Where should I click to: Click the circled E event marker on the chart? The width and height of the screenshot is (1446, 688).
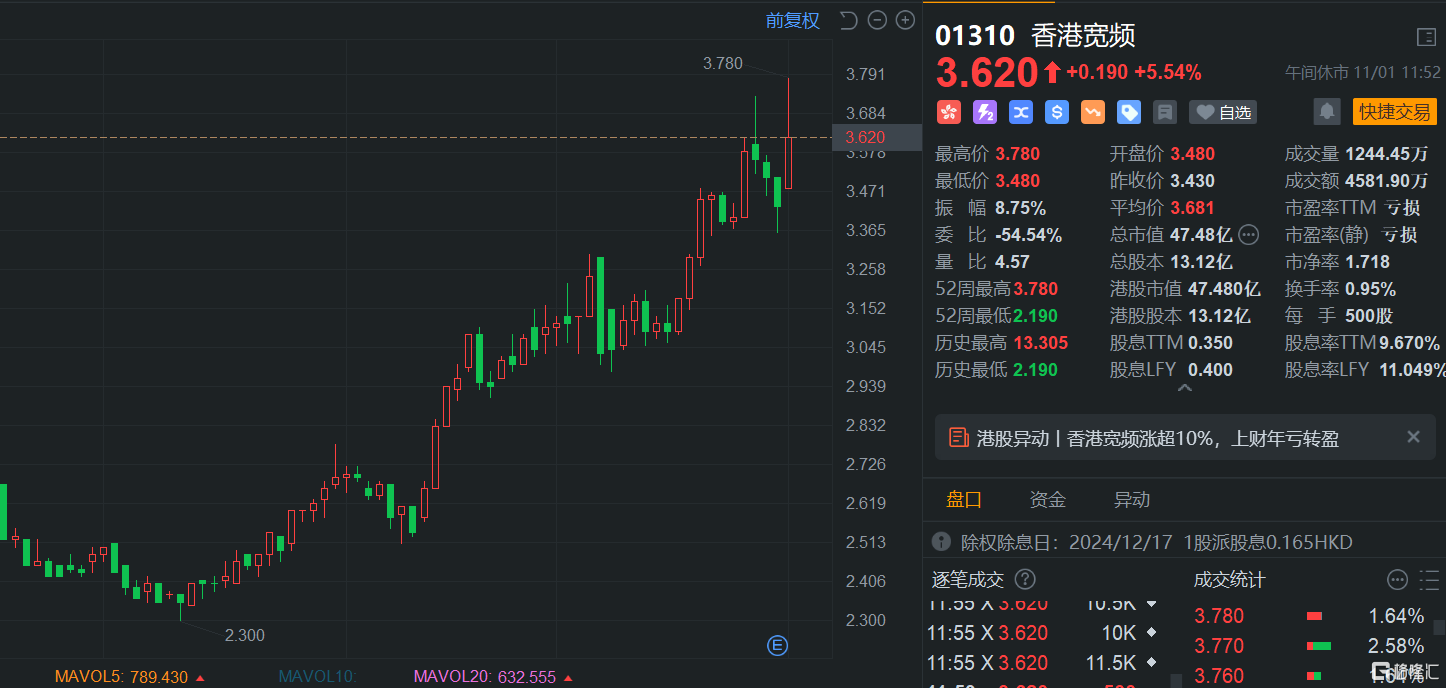(778, 645)
